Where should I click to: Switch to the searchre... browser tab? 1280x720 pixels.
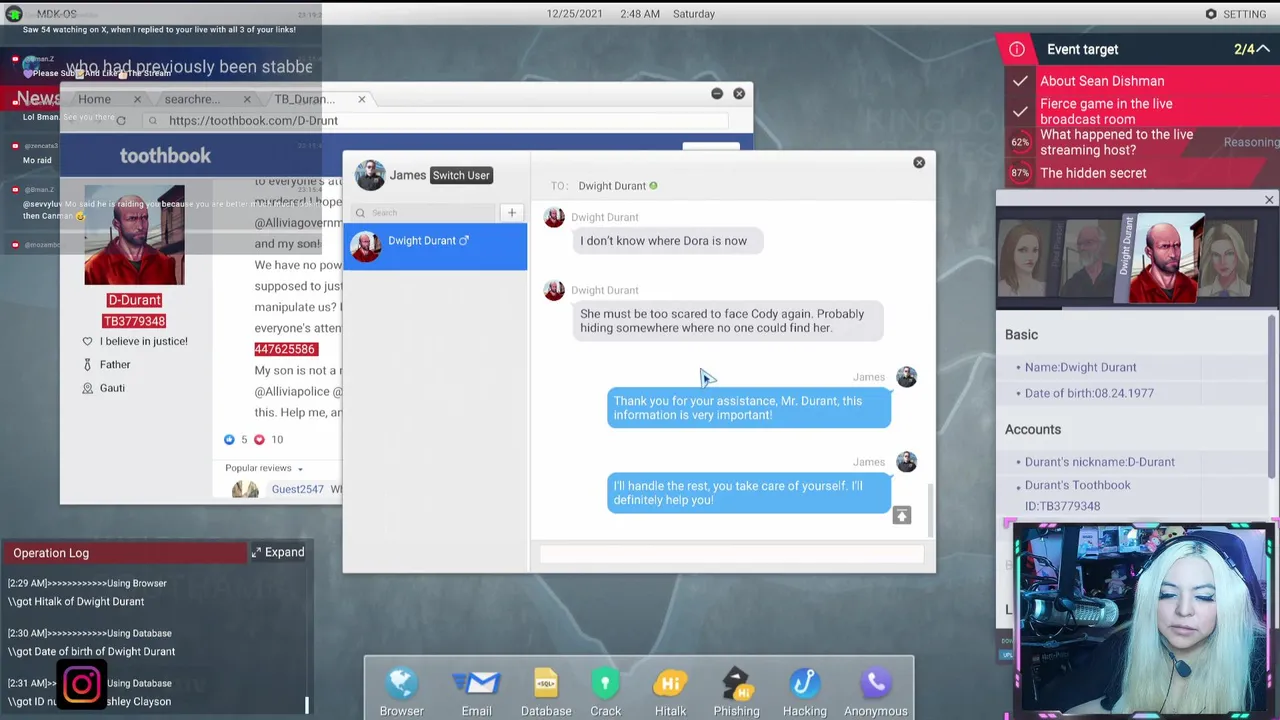point(192,99)
